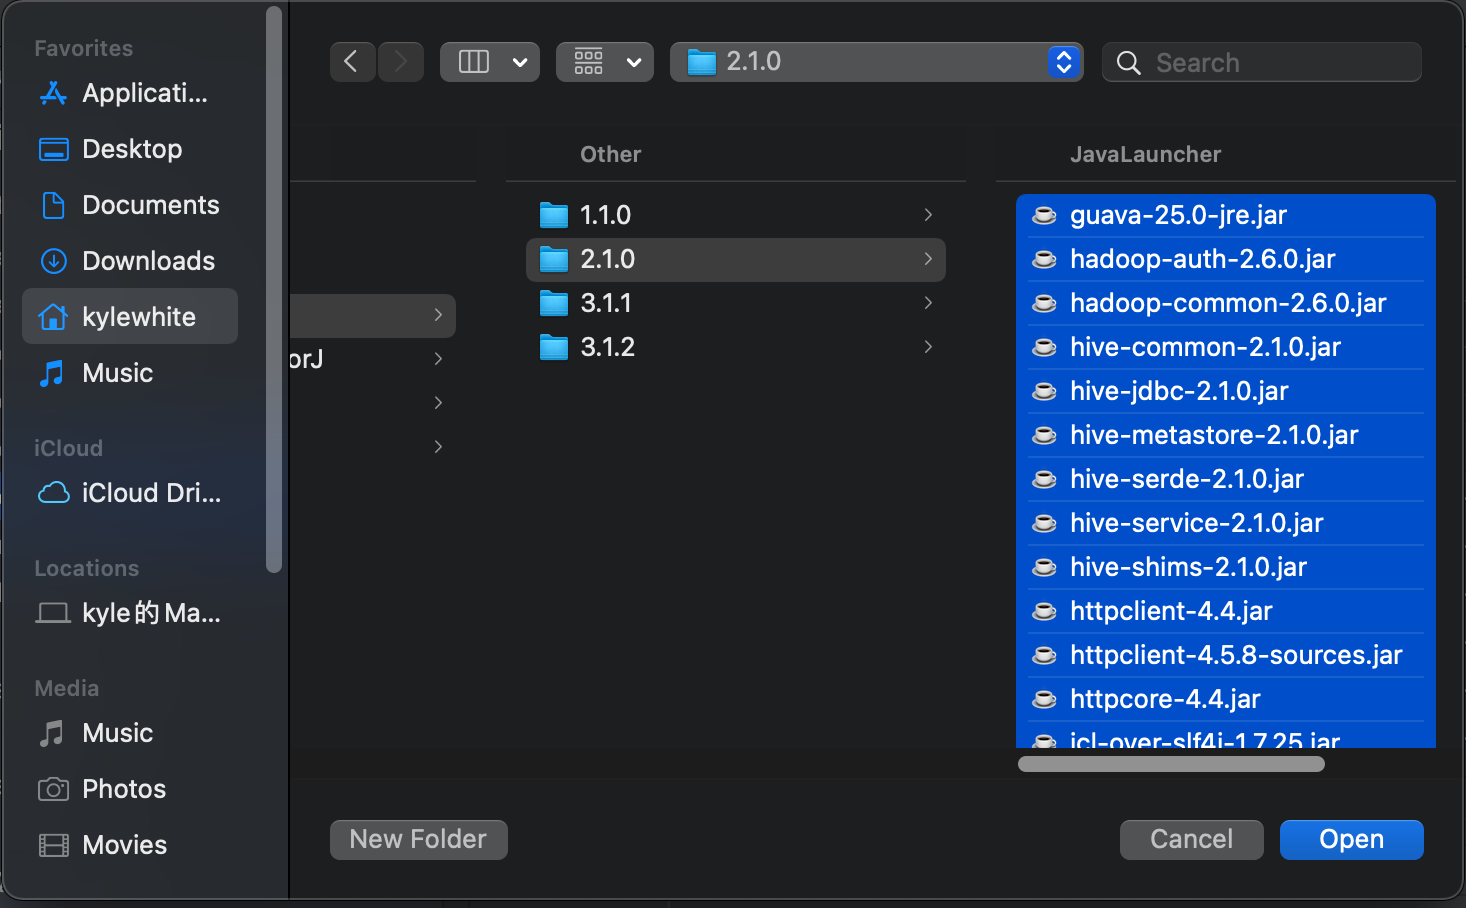Click the Media Music note icon
The height and width of the screenshot is (908, 1466).
tap(52, 733)
